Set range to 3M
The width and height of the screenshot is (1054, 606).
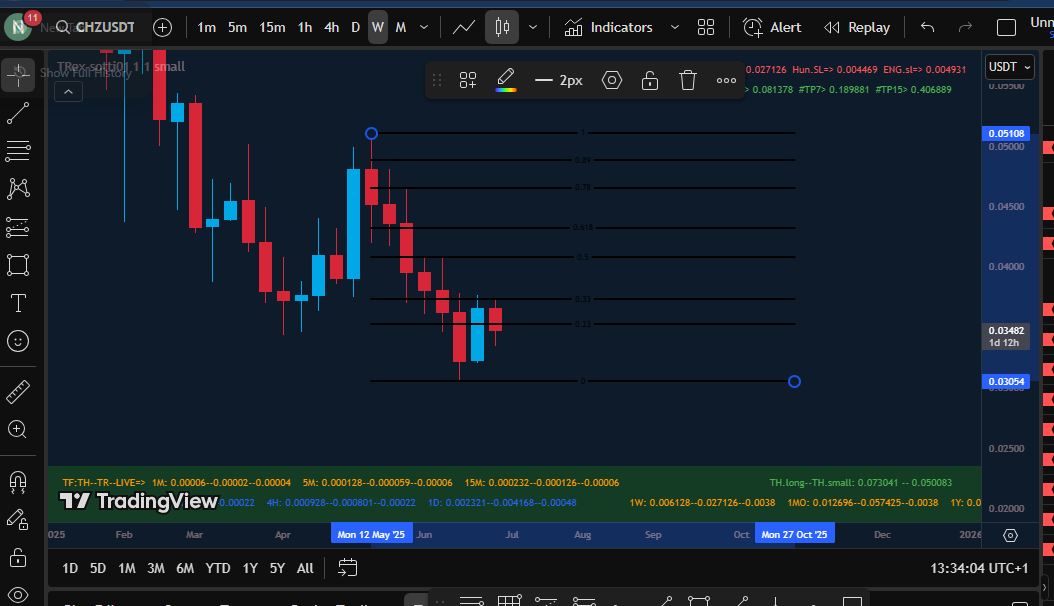click(x=156, y=568)
